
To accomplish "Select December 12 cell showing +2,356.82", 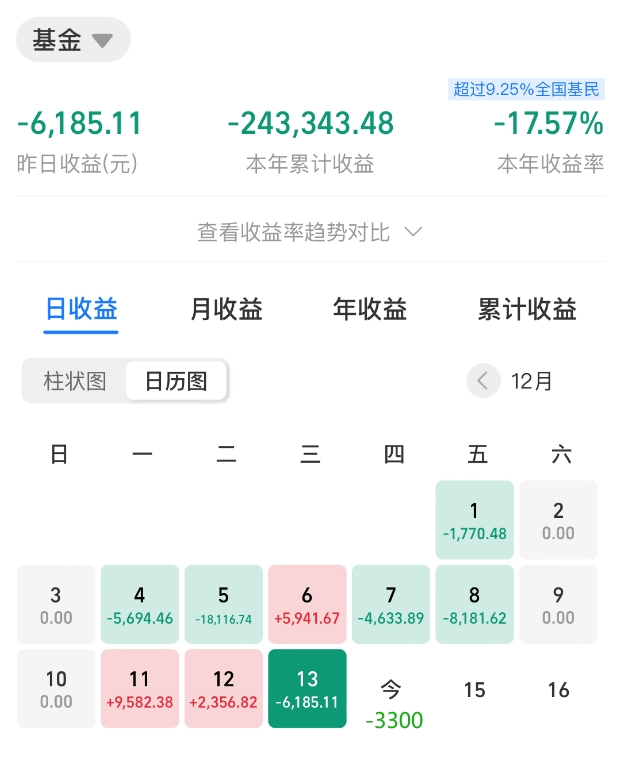I will [224, 689].
